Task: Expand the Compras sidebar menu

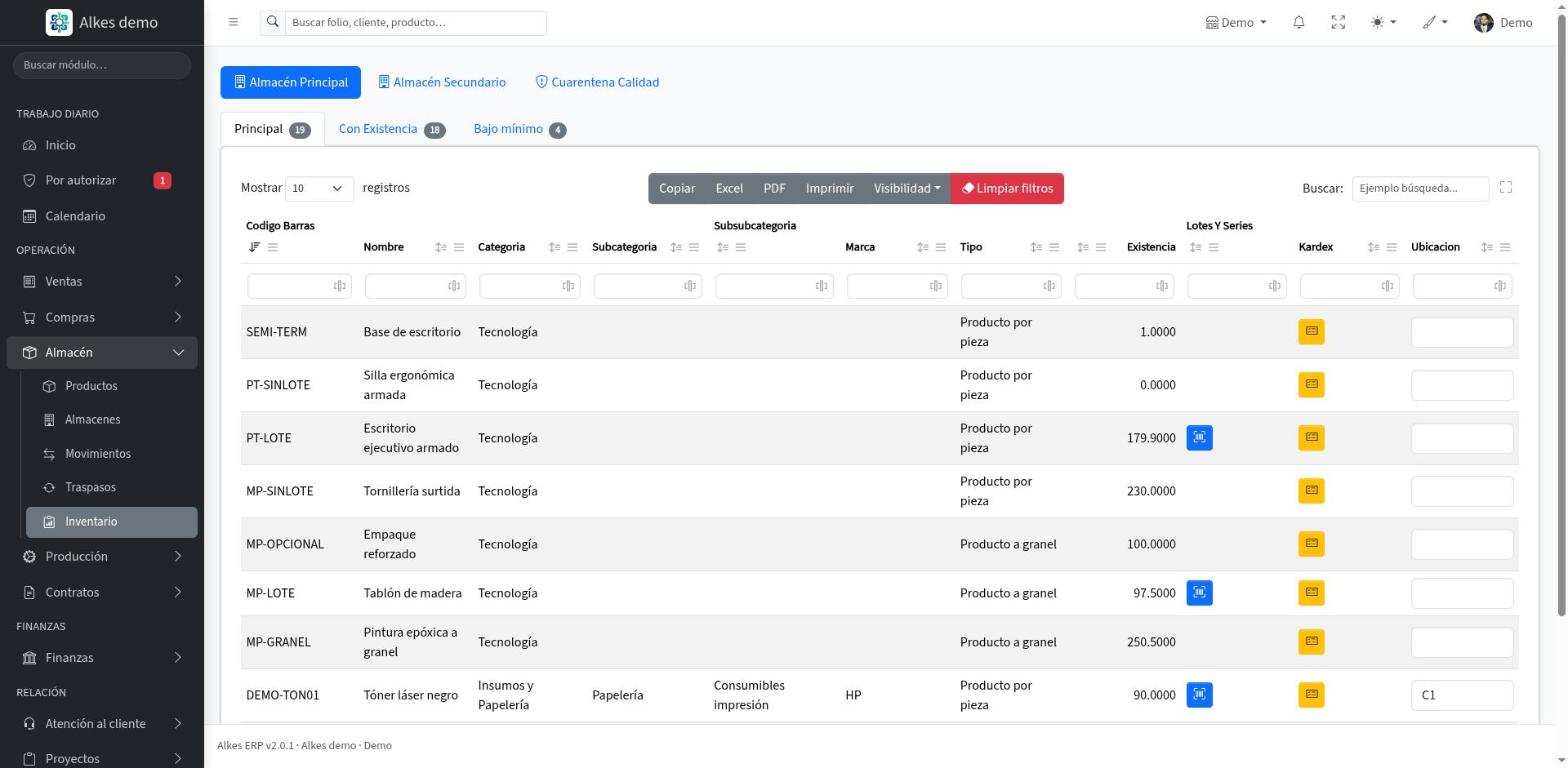Action: pyautogui.click(x=102, y=317)
